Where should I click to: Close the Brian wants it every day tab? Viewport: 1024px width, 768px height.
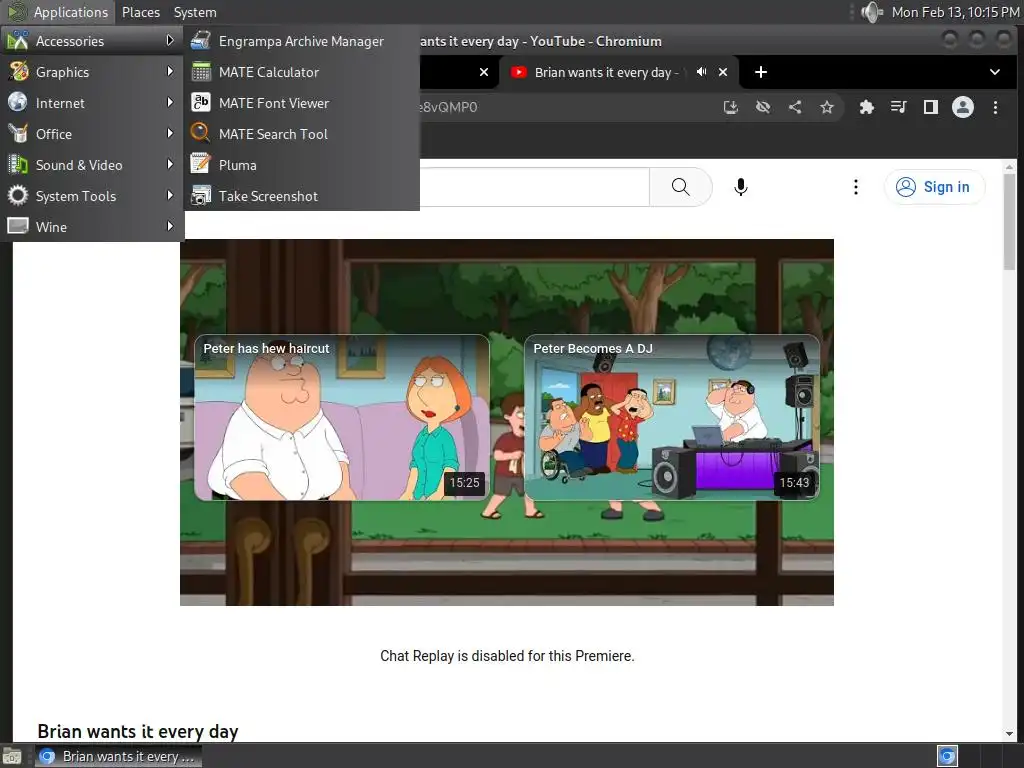pyautogui.click(x=723, y=72)
